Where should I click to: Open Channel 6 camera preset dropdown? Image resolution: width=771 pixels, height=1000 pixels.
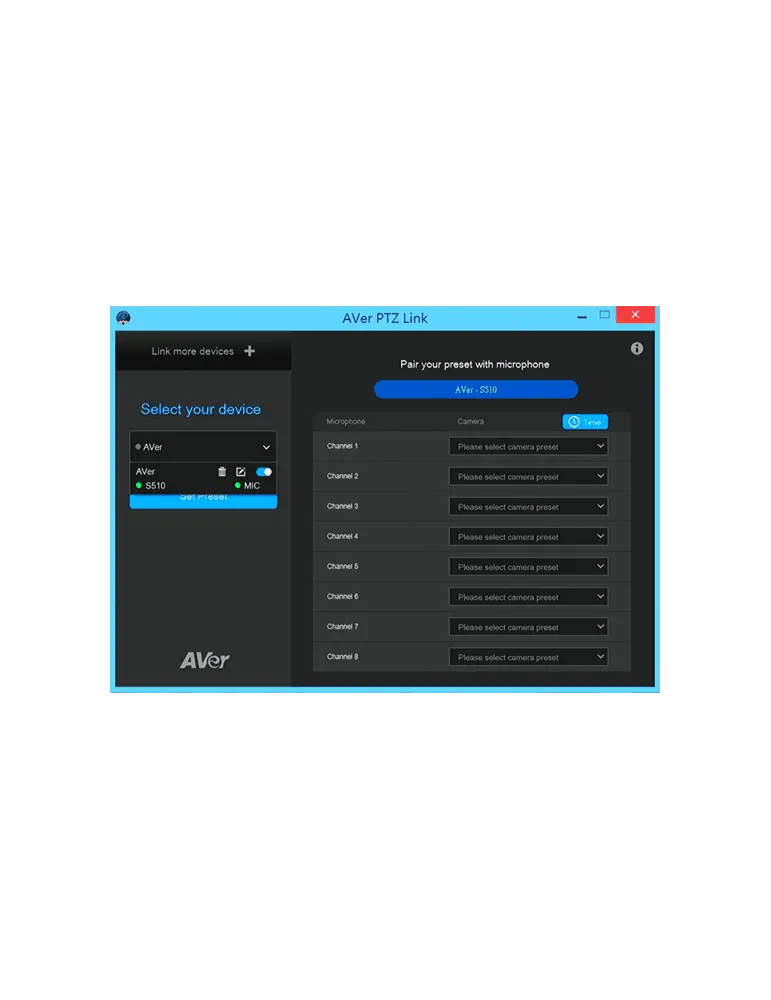pyautogui.click(x=528, y=596)
